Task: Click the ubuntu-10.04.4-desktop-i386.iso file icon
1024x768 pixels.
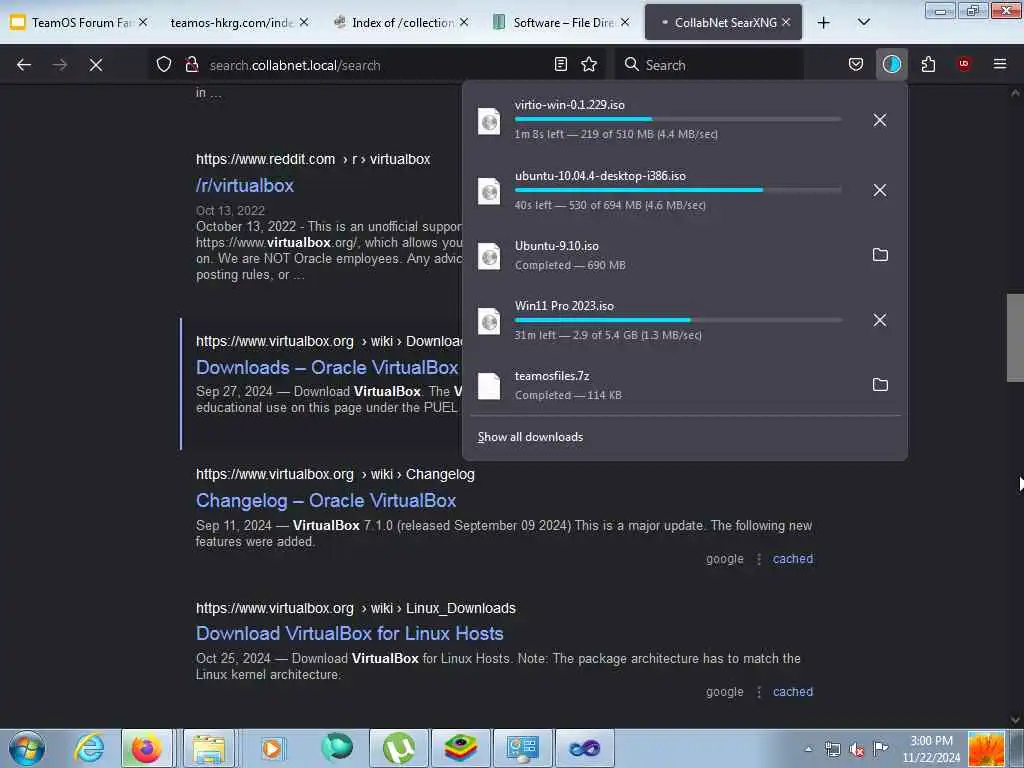Action: pyautogui.click(x=489, y=191)
